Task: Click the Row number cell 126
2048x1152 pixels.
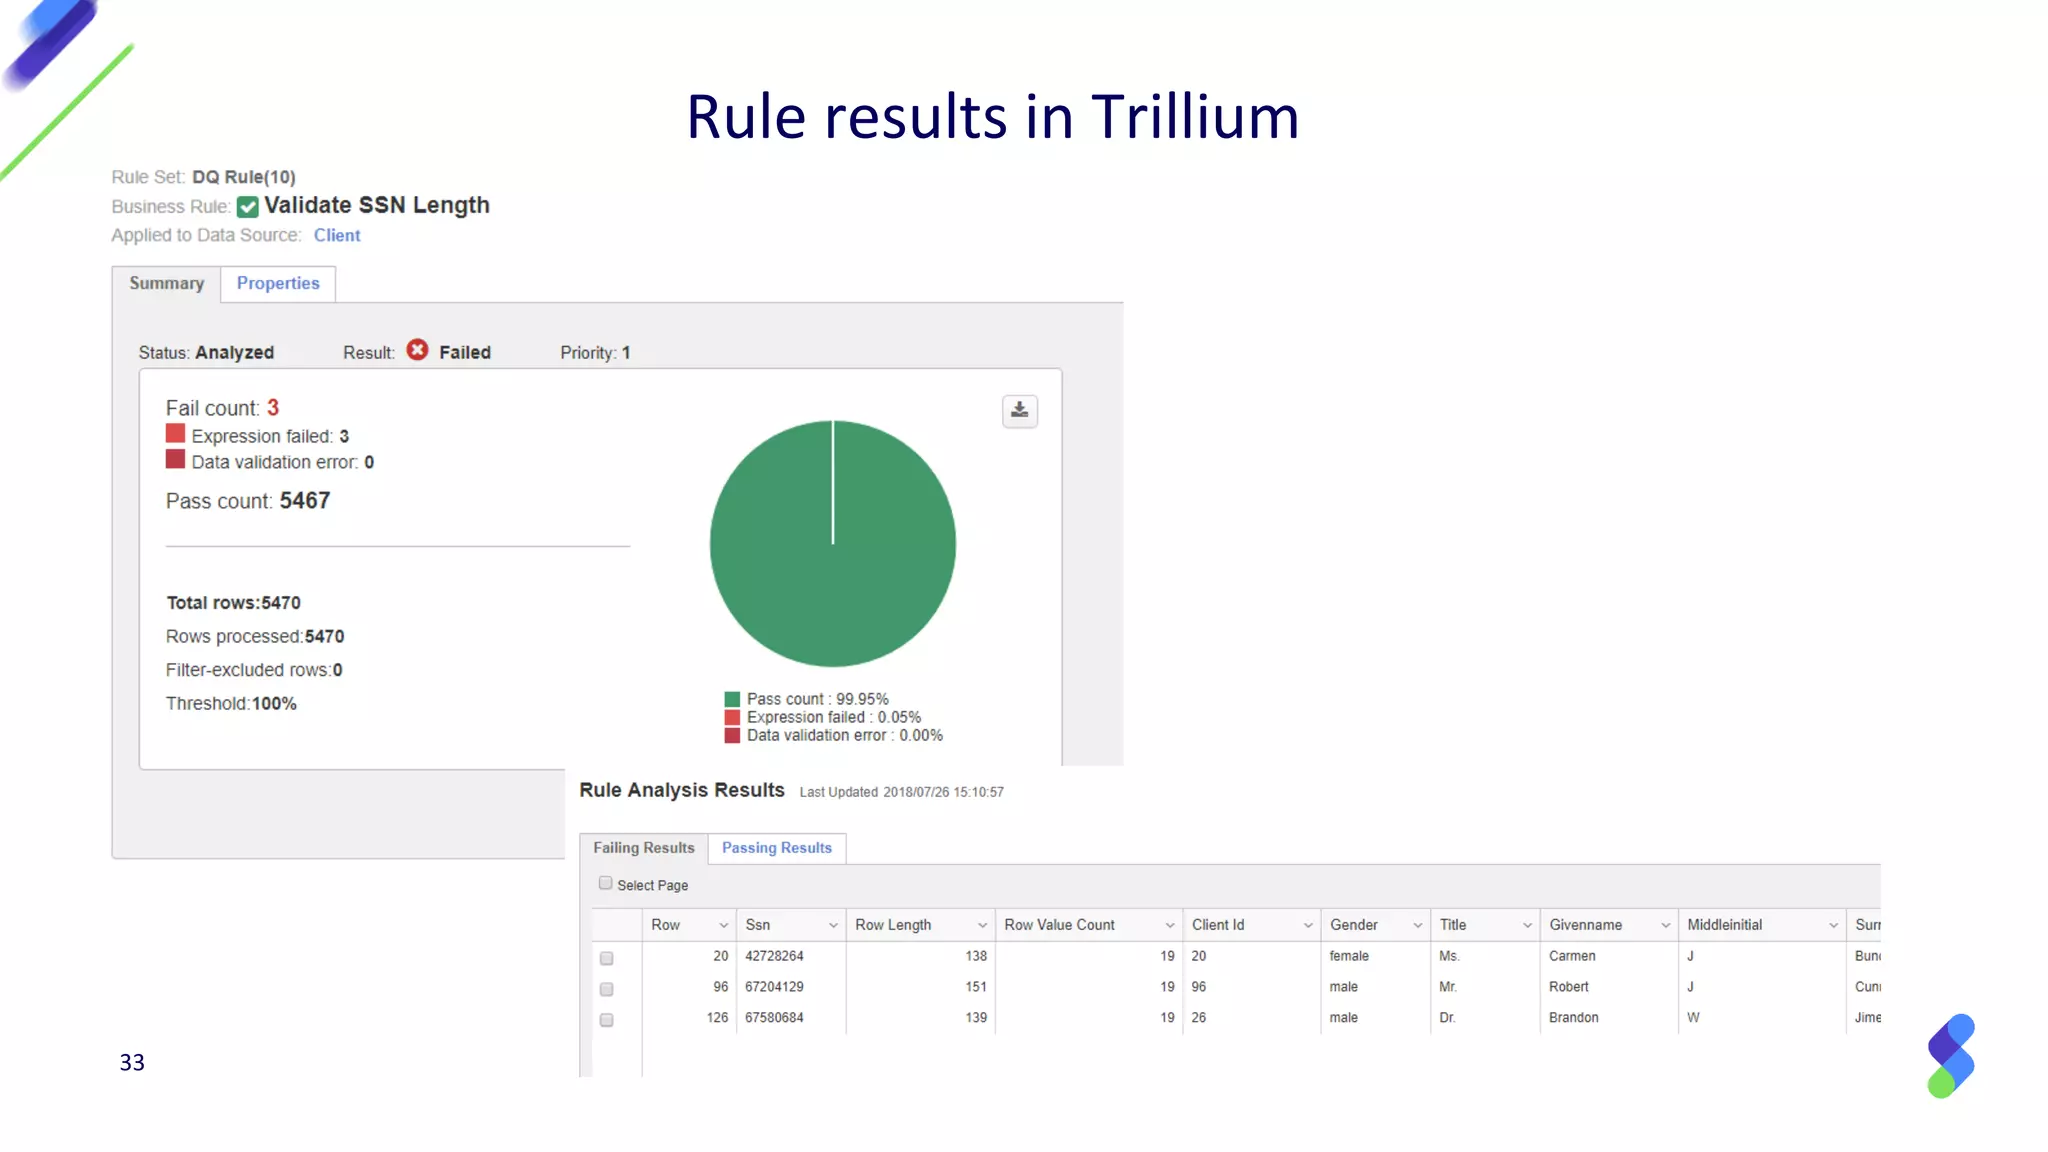Action: [x=717, y=1018]
